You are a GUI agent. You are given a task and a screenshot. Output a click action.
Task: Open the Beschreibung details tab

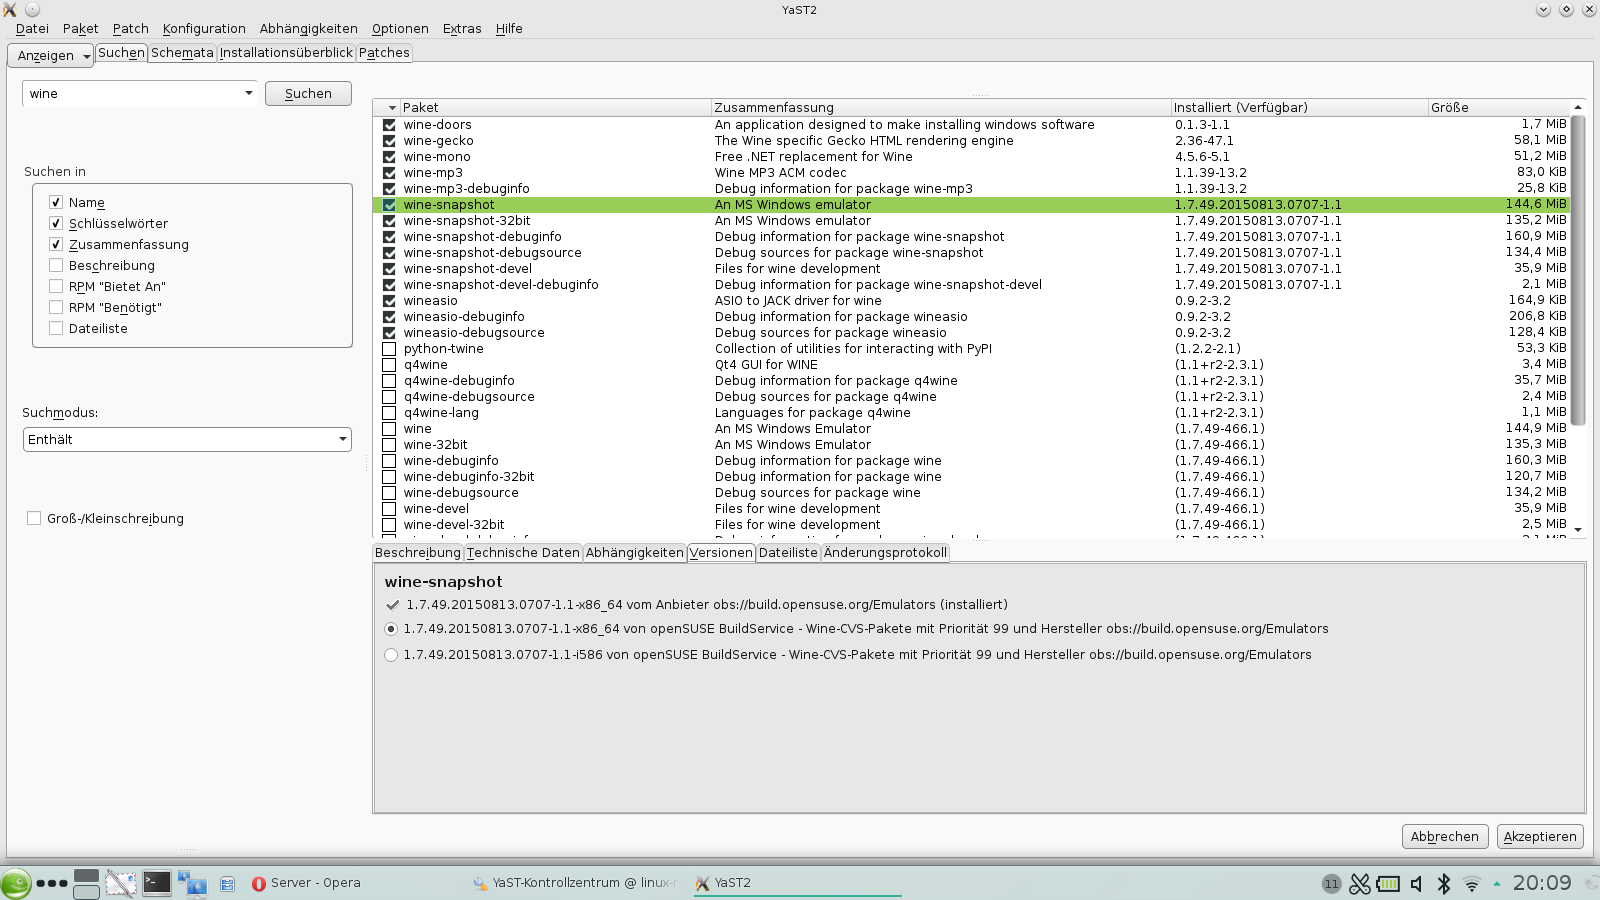point(417,552)
